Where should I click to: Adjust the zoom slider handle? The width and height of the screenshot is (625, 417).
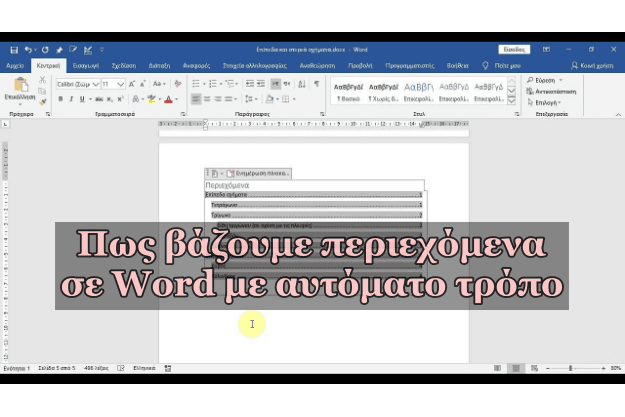pyautogui.click(x=570, y=368)
